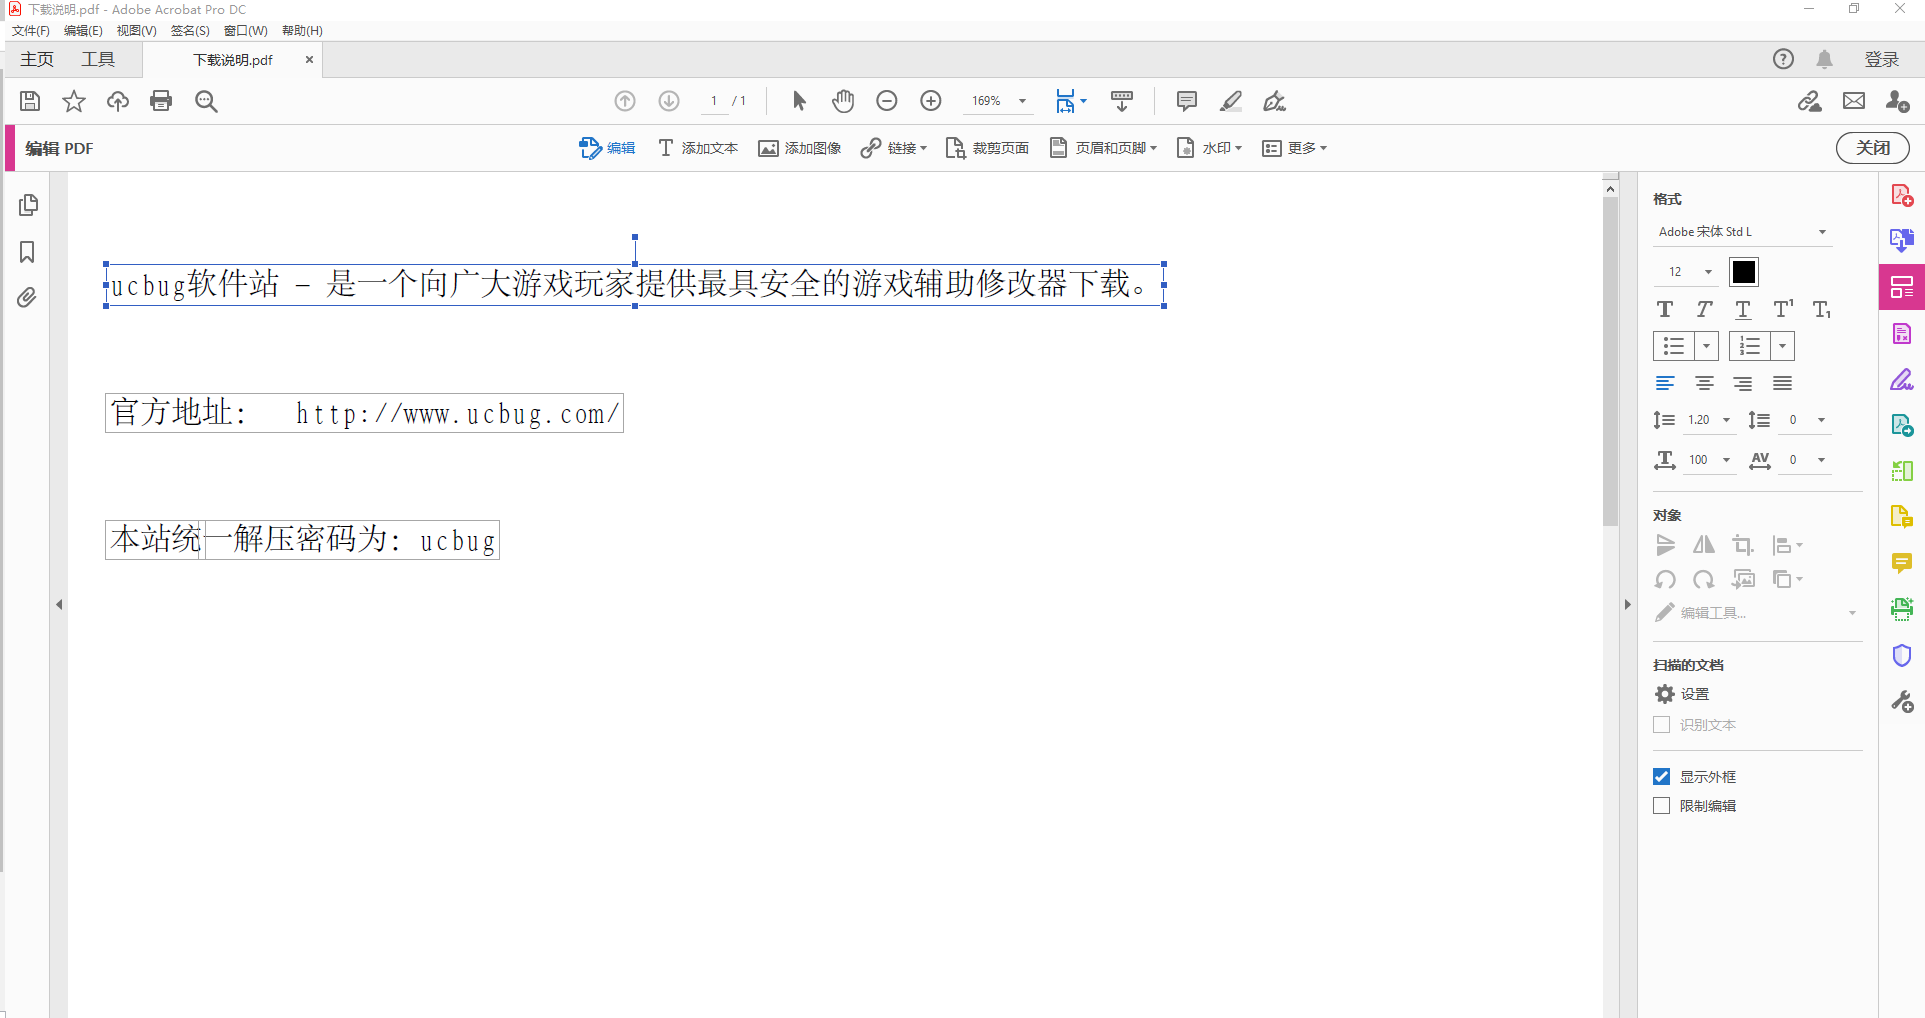This screenshot has height=1018, width=1925.
Task: Click the 关闭 button
Action: [1872, 148]
